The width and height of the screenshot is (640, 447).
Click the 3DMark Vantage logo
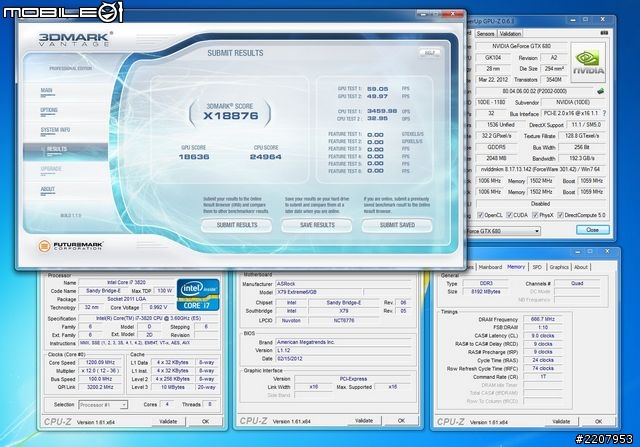(75, 40)
